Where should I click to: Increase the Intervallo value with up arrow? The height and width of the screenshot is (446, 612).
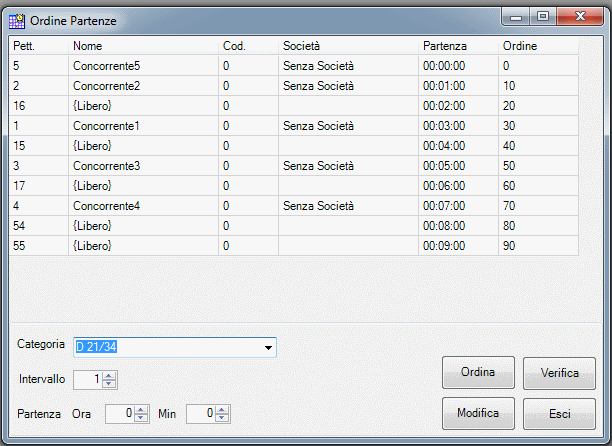point(109,376)
